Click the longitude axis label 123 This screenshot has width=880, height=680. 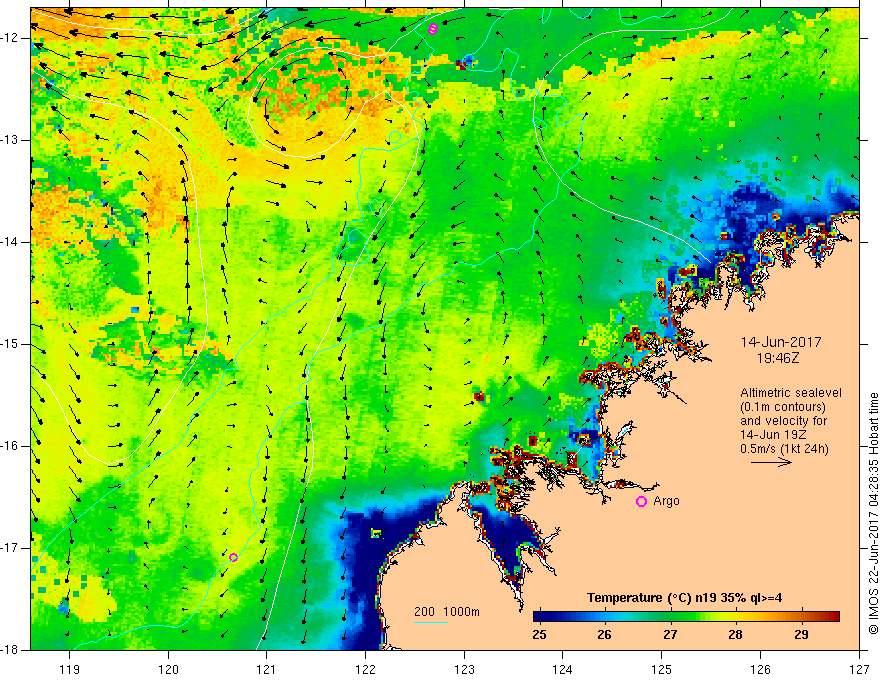pos(464,669)
